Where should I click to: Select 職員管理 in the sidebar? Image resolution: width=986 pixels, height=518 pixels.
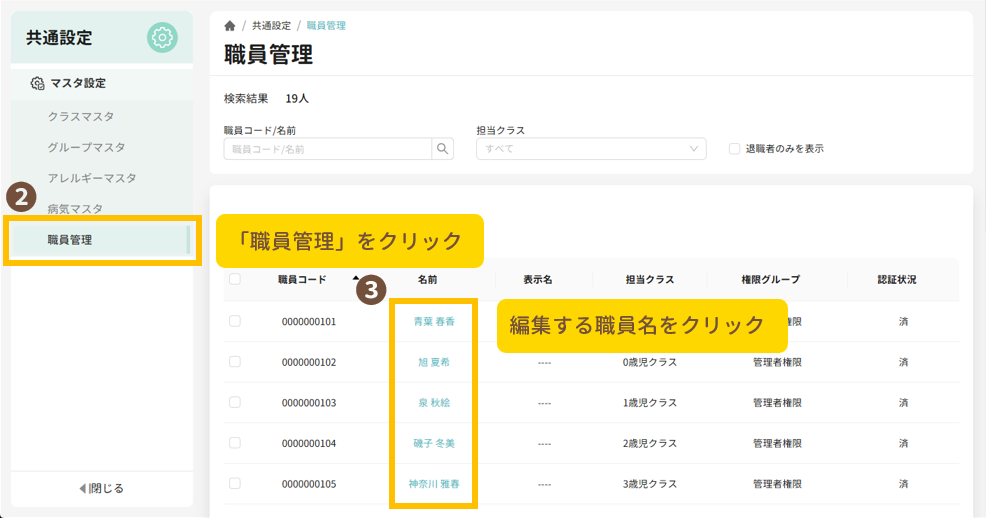[70, 240]
